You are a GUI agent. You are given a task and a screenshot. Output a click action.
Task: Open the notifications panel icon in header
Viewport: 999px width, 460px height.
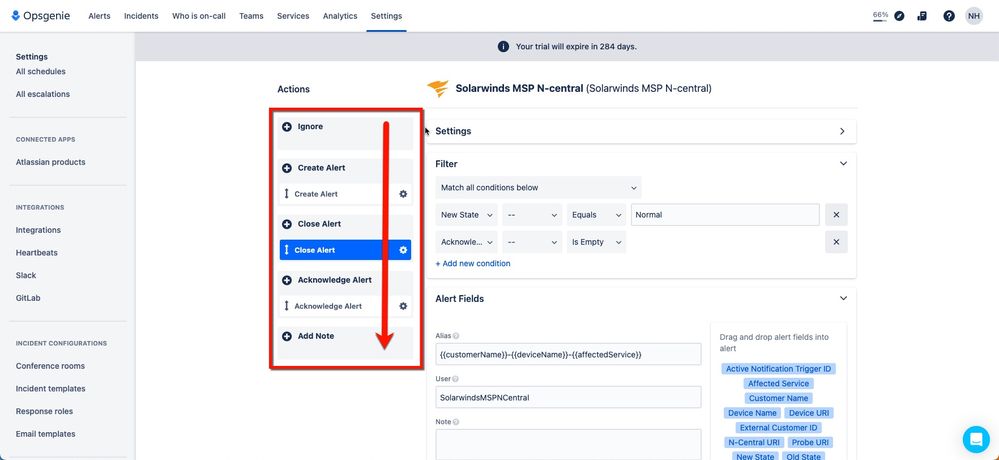[922, 16]
